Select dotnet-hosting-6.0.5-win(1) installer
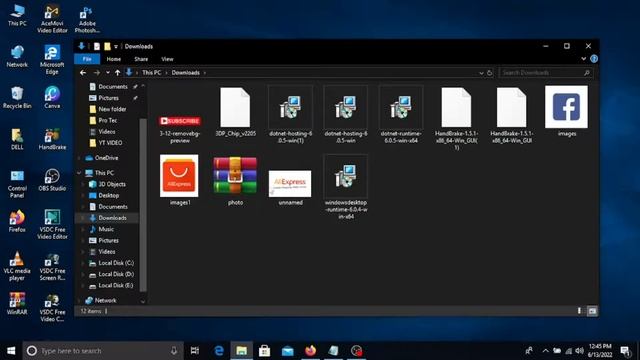 tap(290, 114)
